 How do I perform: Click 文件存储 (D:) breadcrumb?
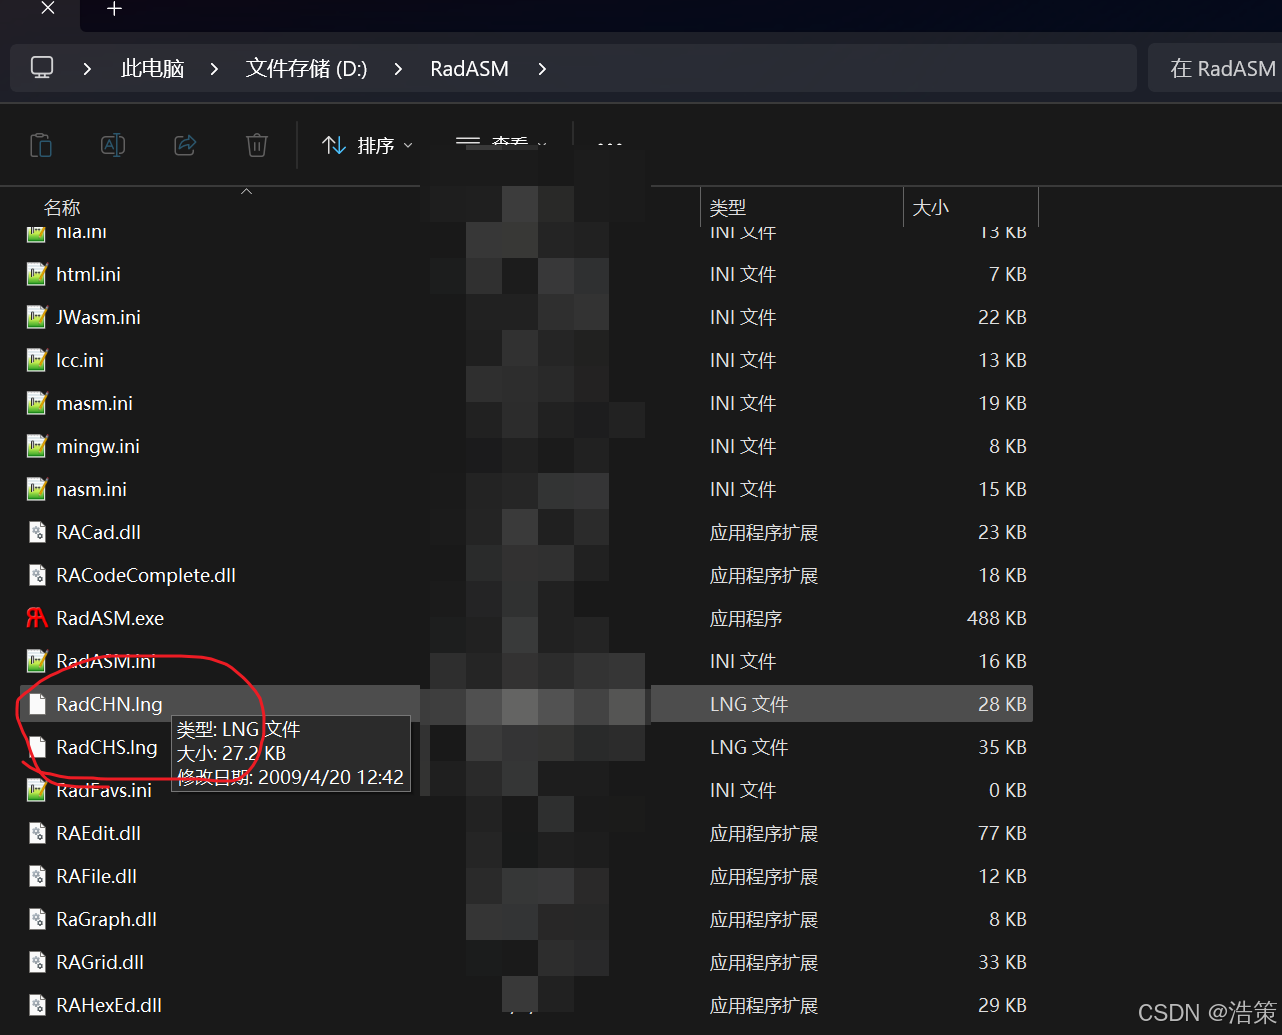(307, 69)
